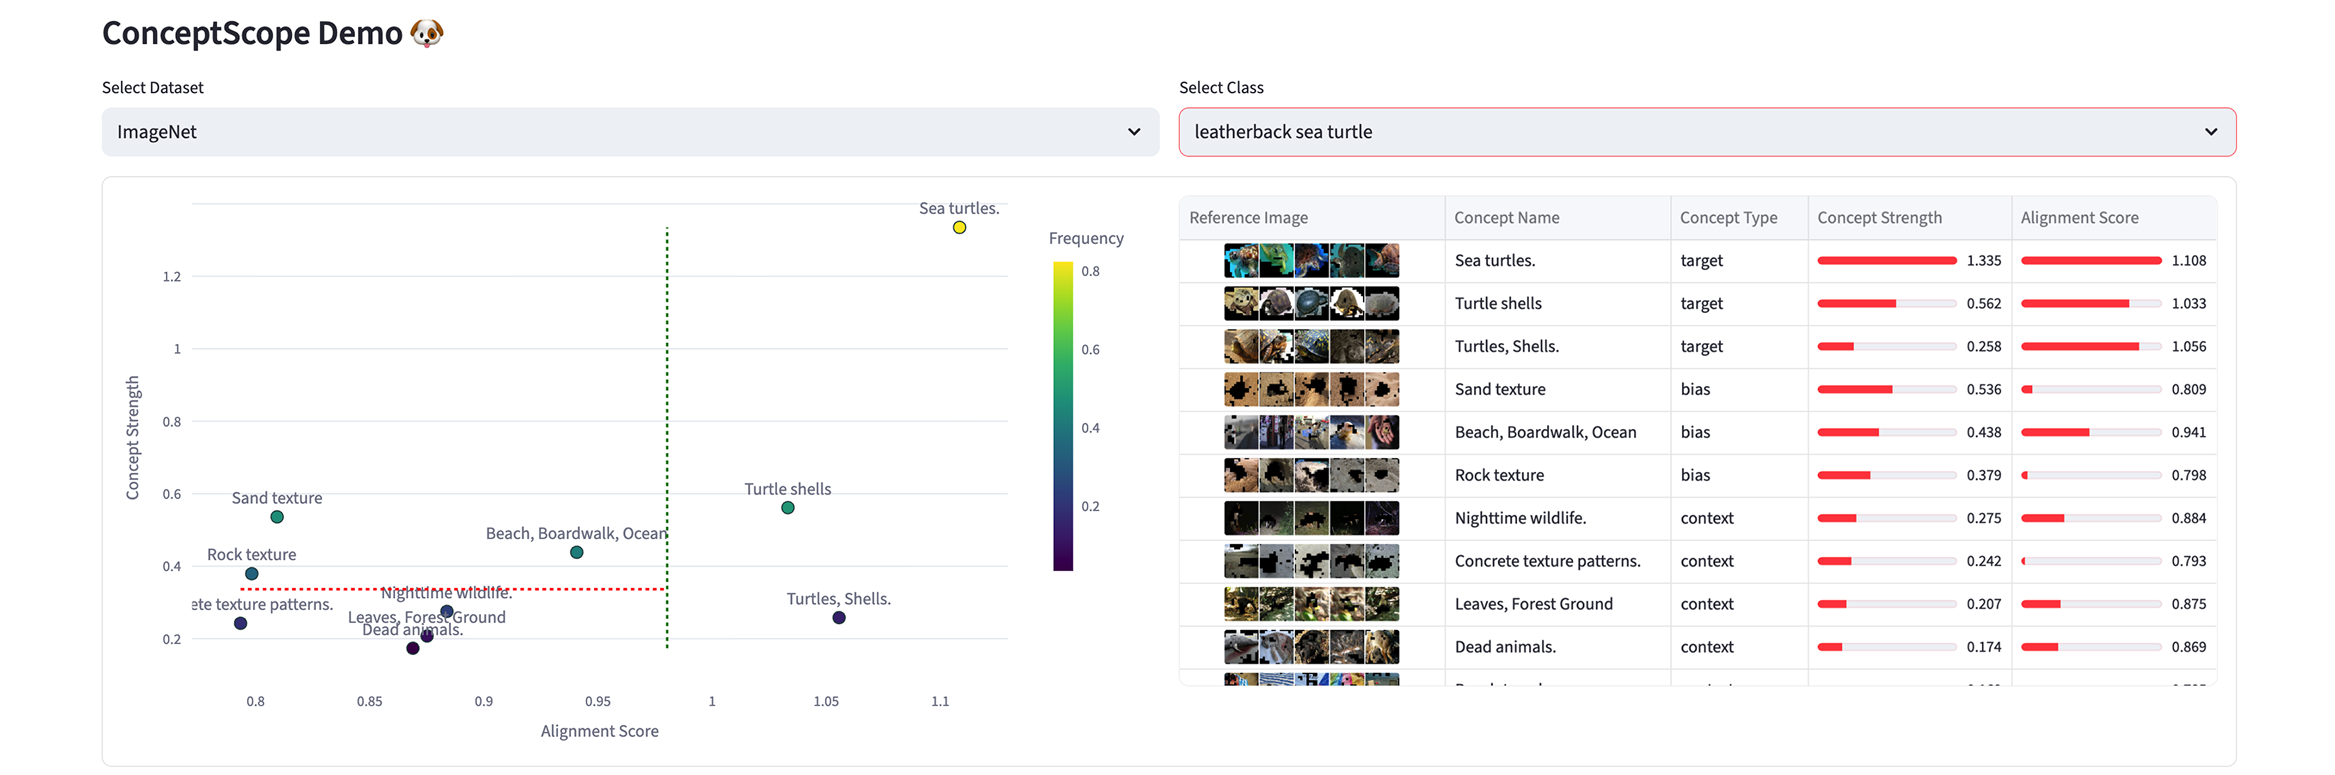
Task: Select the 'Rock texture' concept name cell
Action: pos(1557,476)
